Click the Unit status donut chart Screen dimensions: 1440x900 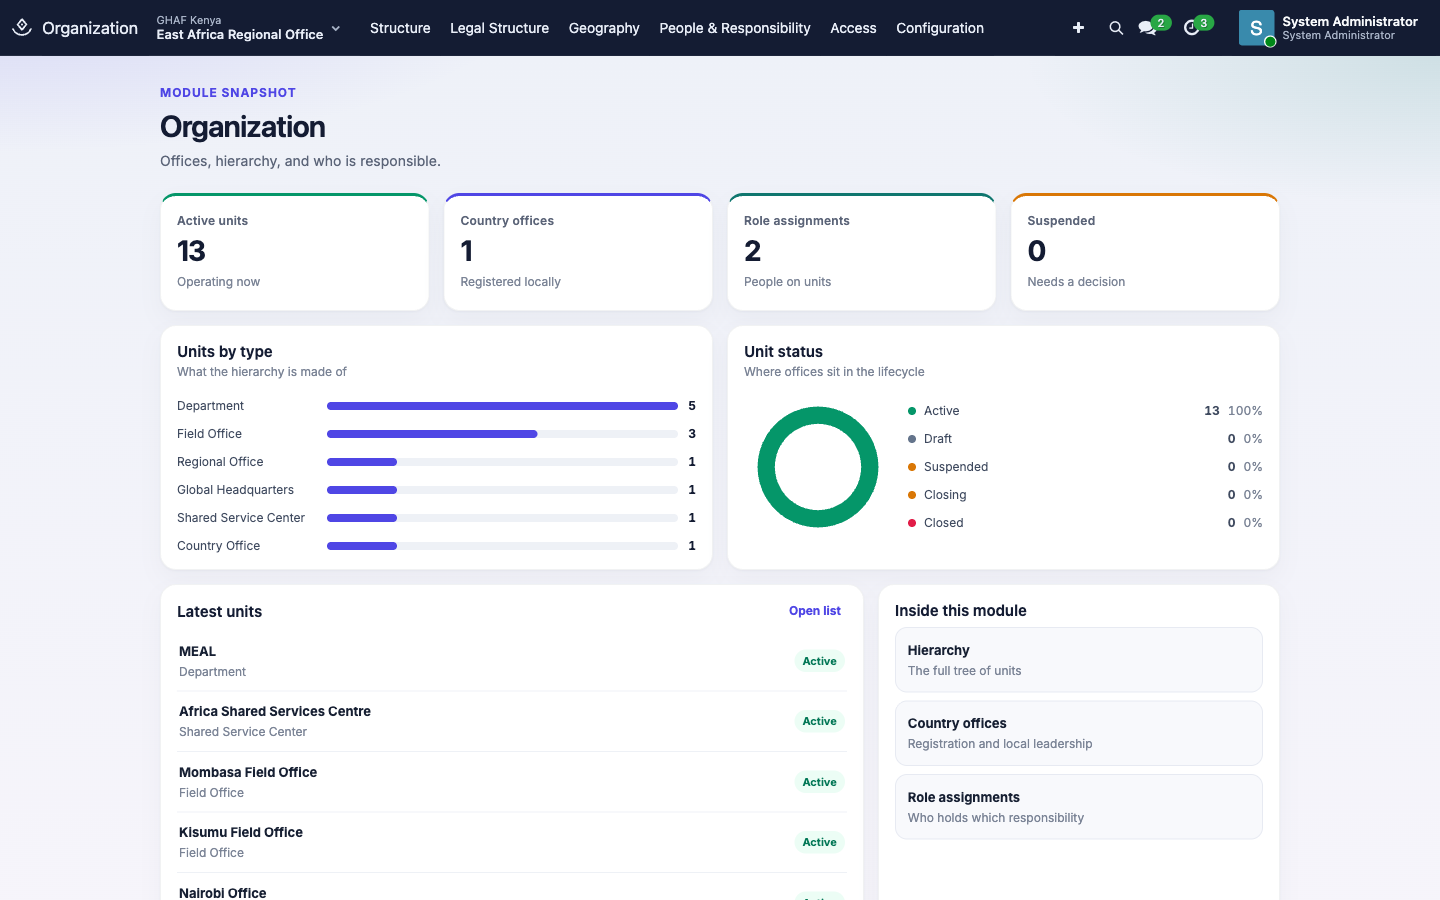point(818,467)
